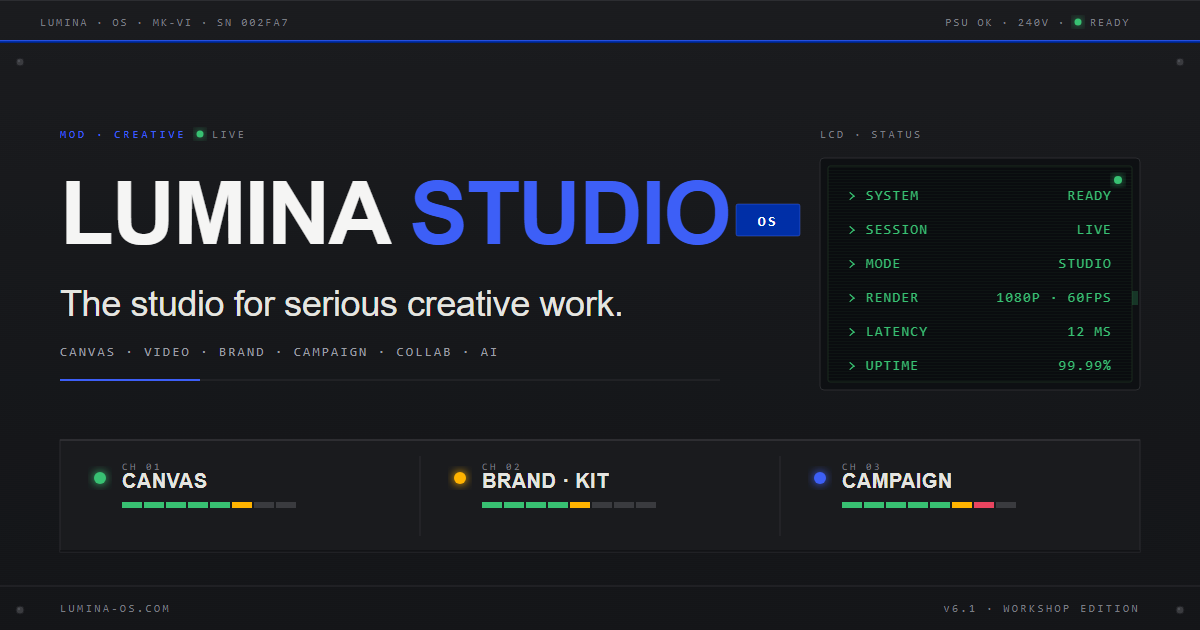Select AI in the feature list
This screenshot has height=630, width=1200.
[x=489, y=352]
